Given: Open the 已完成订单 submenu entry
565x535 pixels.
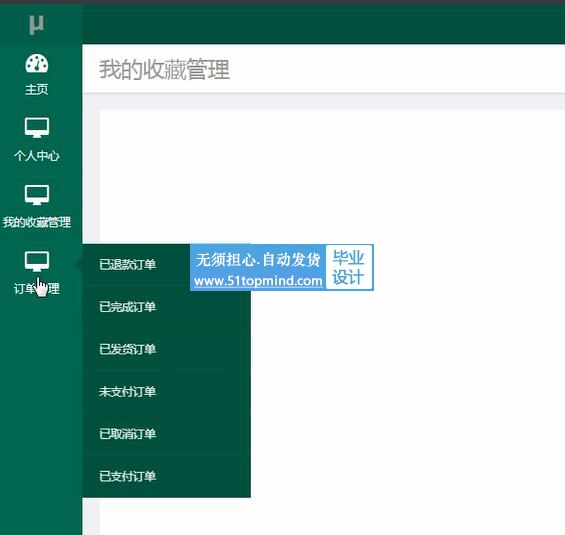Looking at the screenshot, I should (x=127, y=307).
